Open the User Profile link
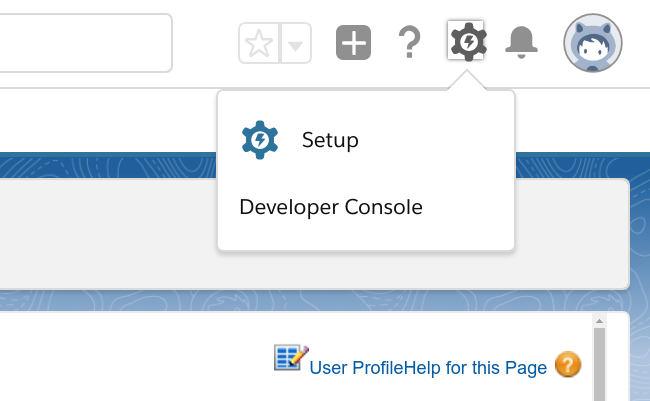The image size is (650, 401). [x=357, y=368]
